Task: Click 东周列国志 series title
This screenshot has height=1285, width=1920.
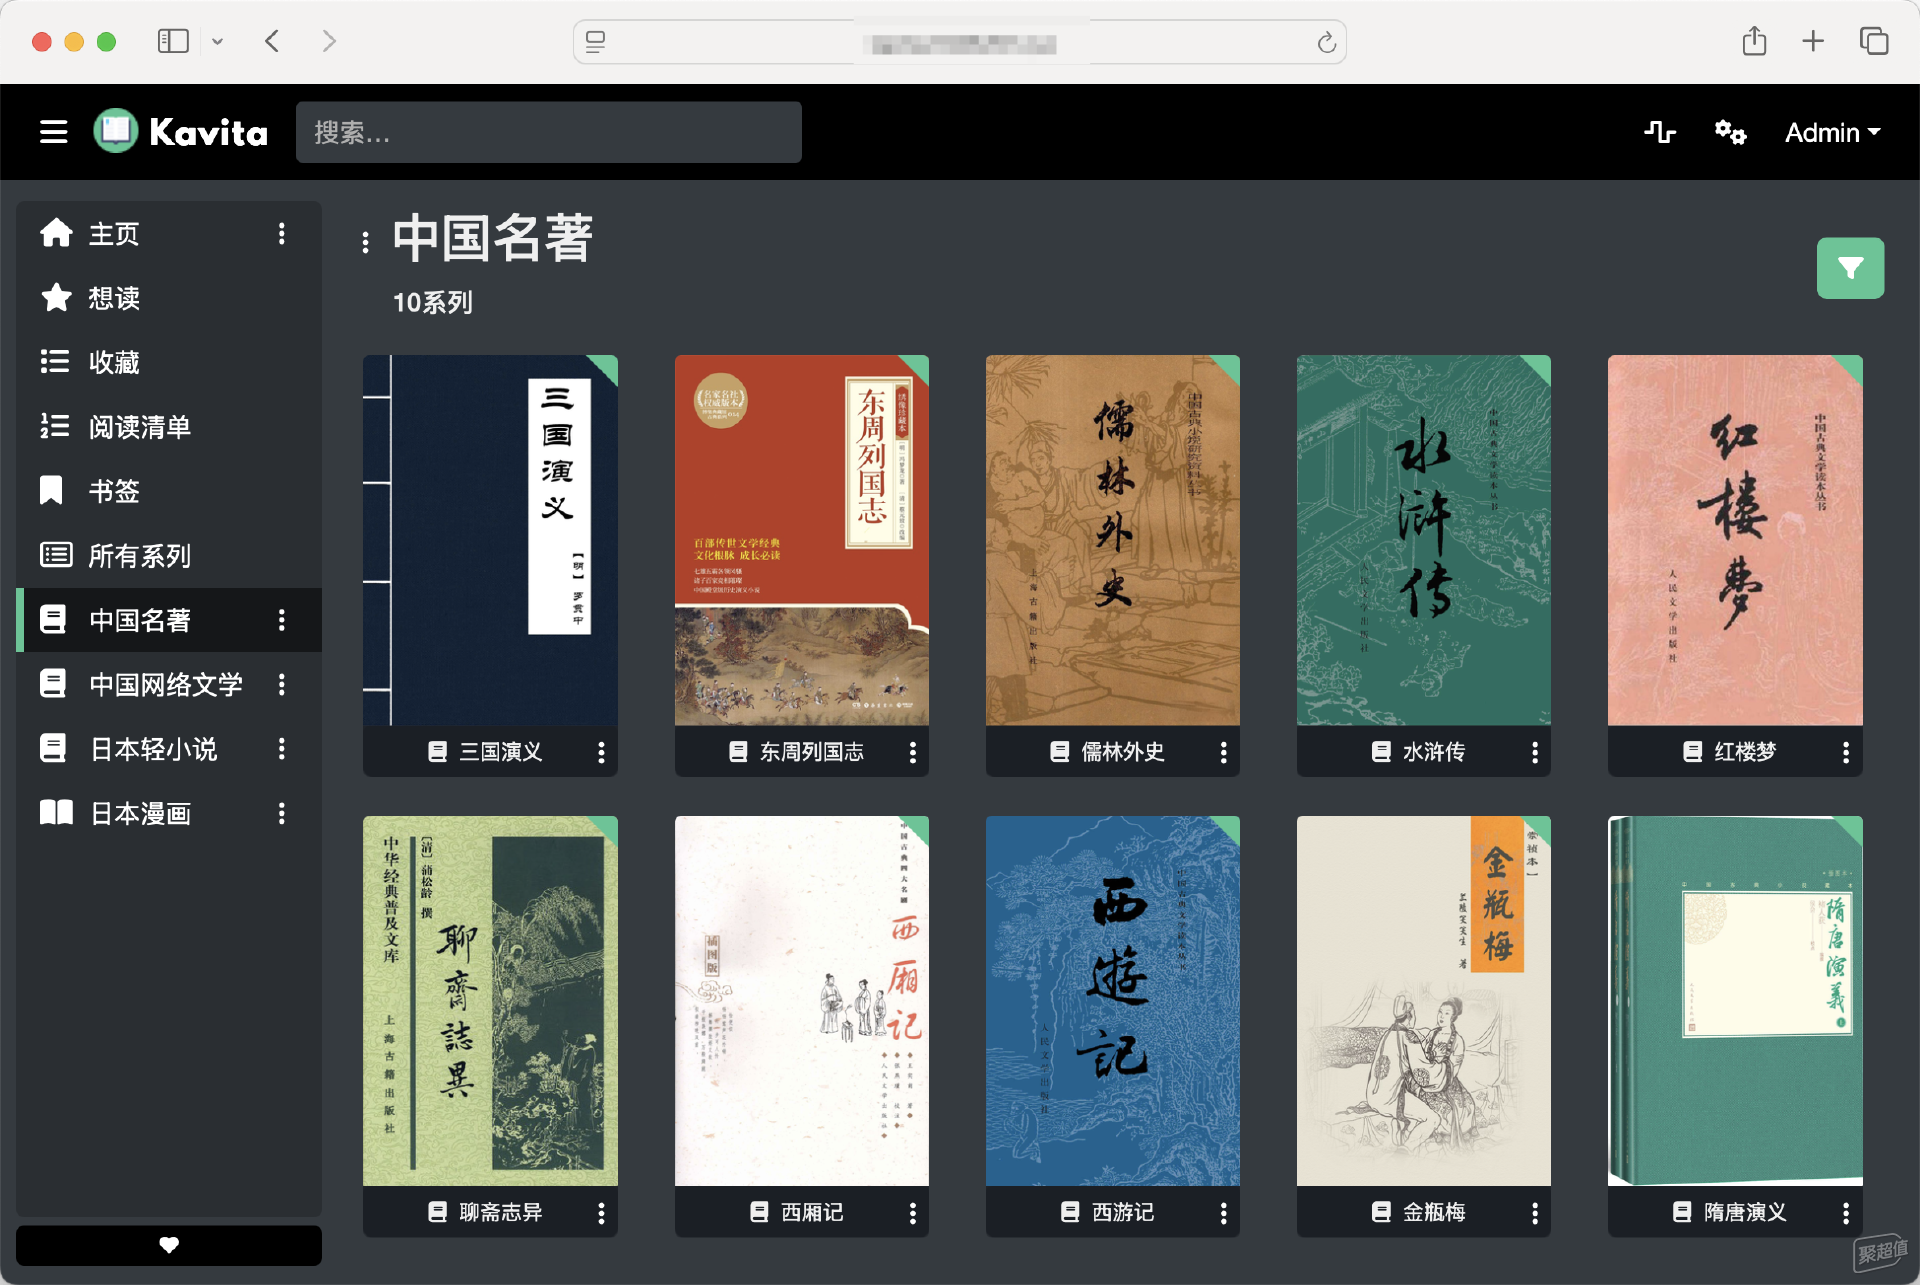Action: click(812, 752)
